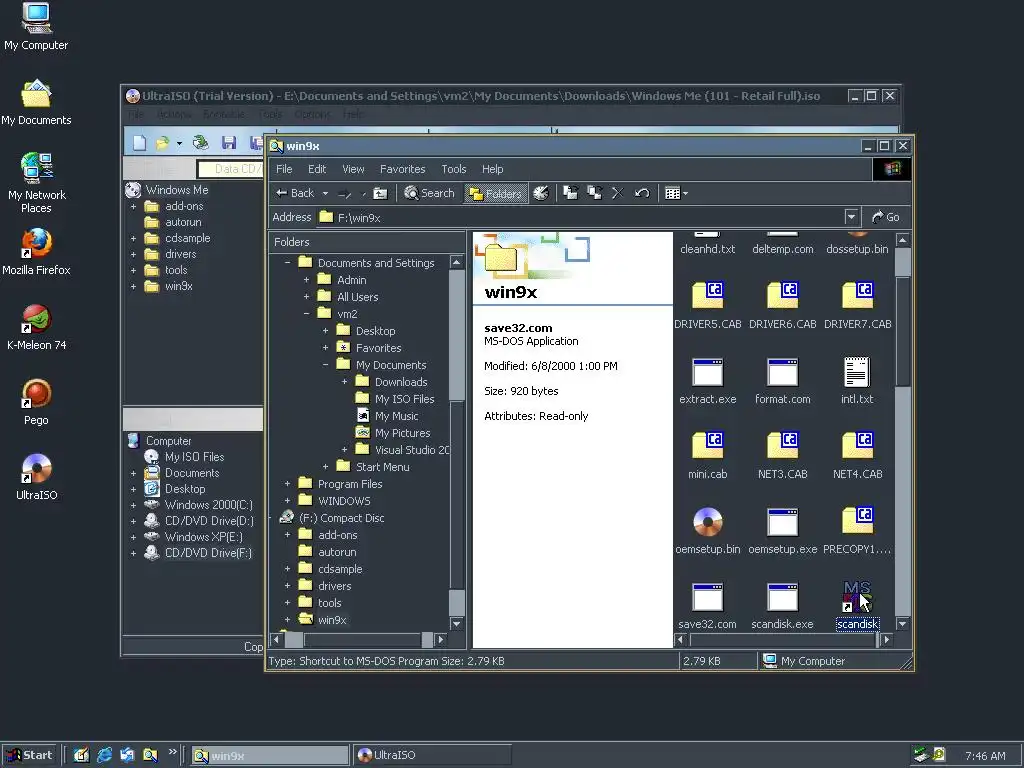Image resolution: width=1024 pixels, height=768 pixels.
Task: Click the Undo toolbar icon
Action: [642, 193]
